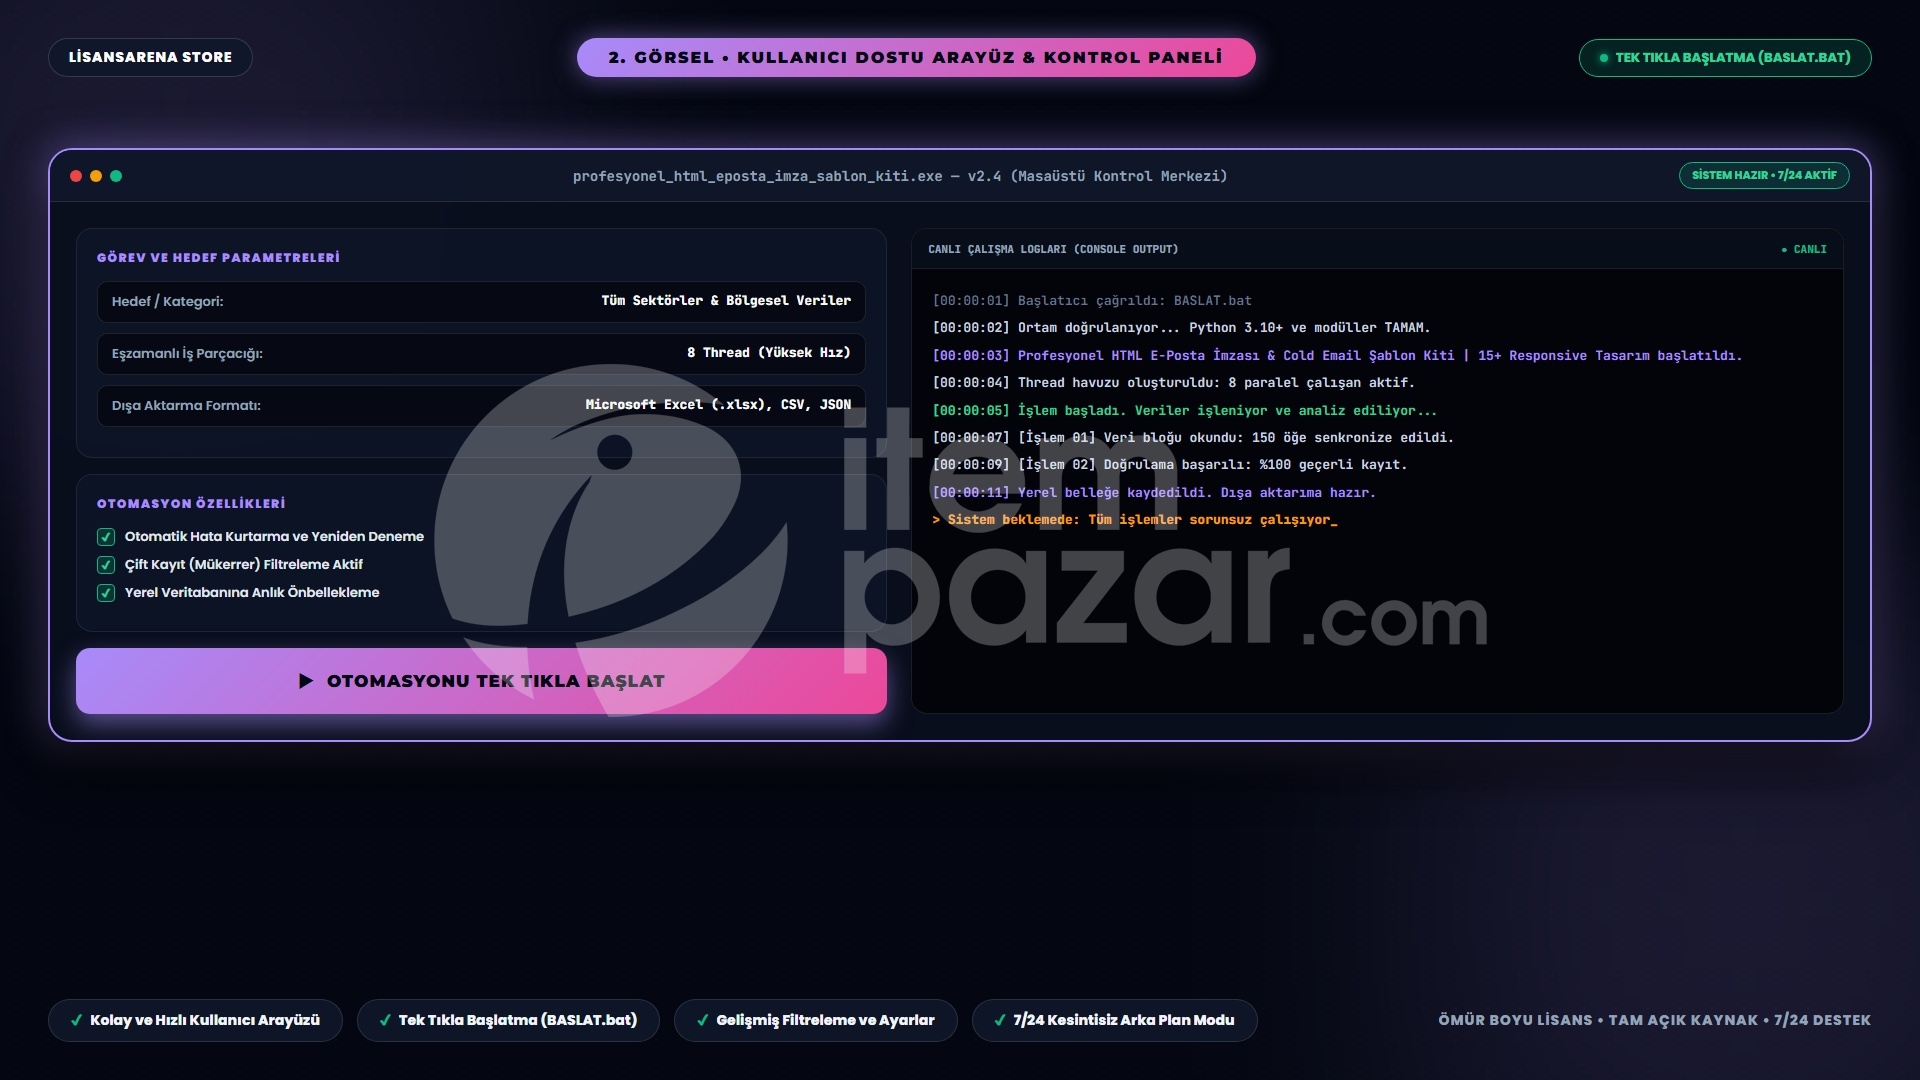Click log line 'Yerel belleğe kaydedildi'
The image size is (1920, 1080).
1154,493
